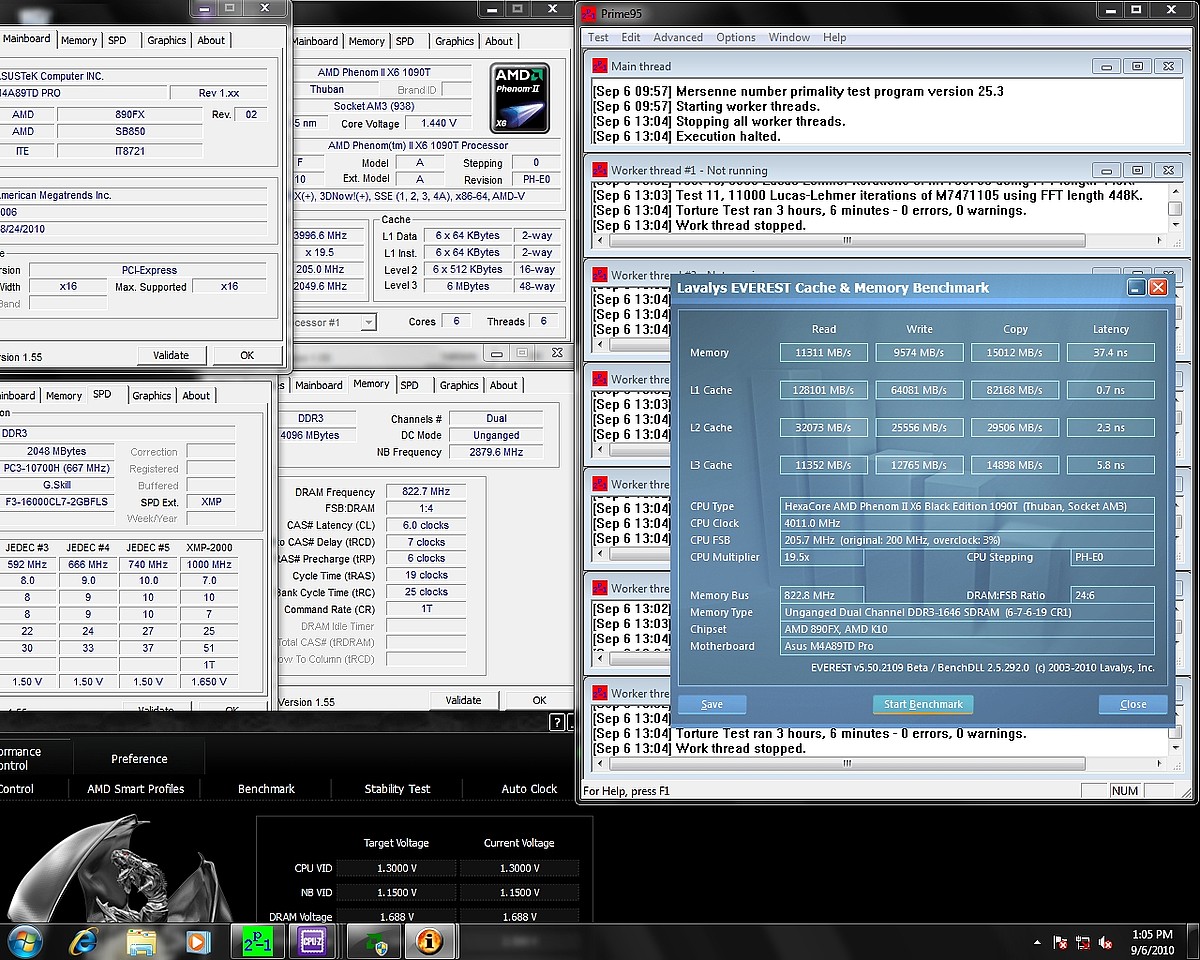Open About tab in the ASUSTeK mainboard CPU-Z window
Image resolution: width=1200 pixels, height=960 pixels.
211,41
